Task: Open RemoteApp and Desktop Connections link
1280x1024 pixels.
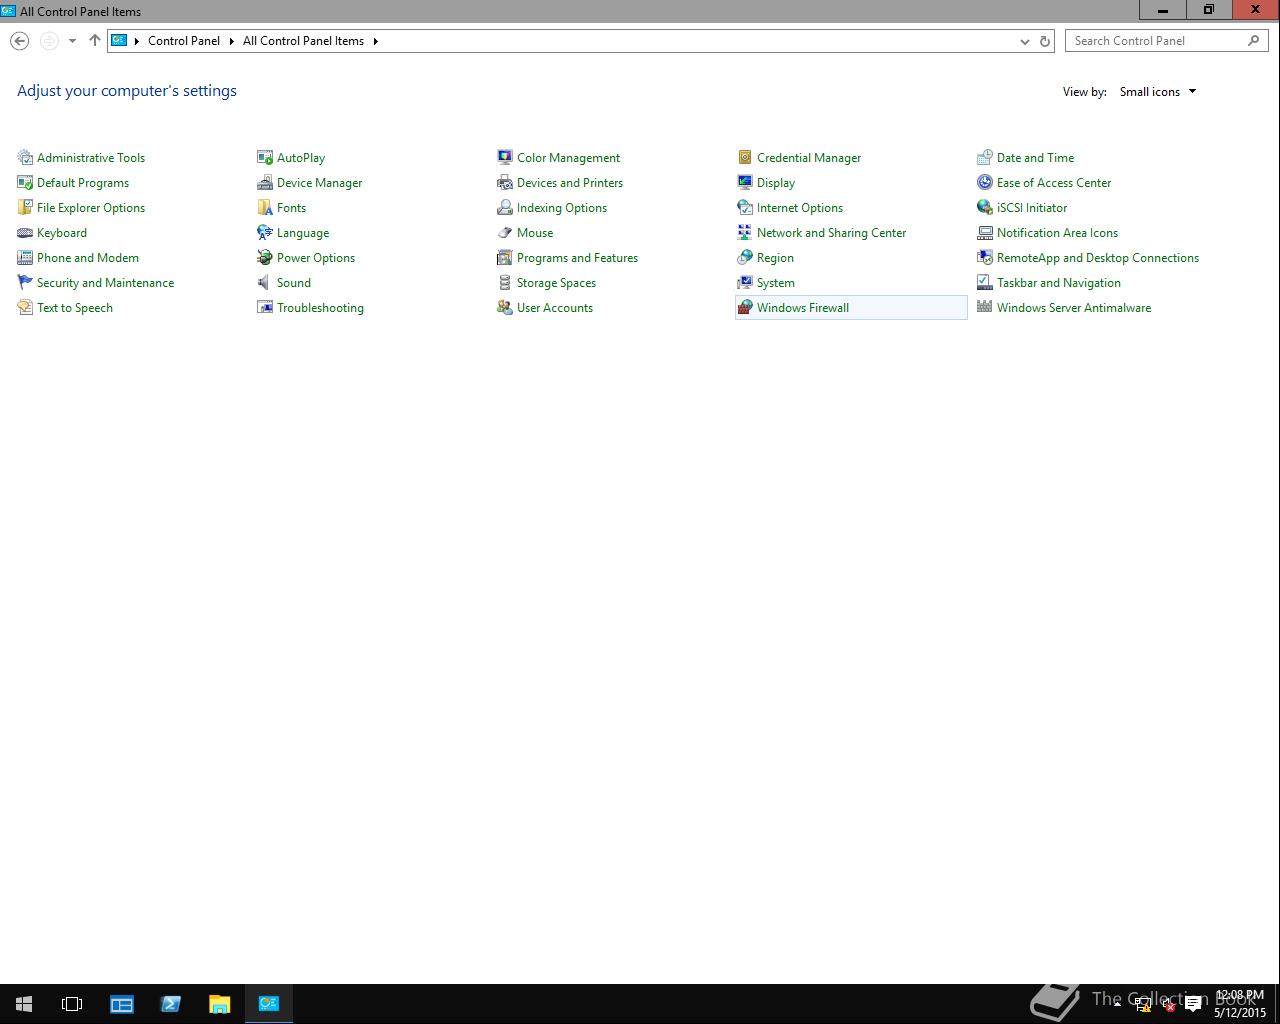Action: 1098,258
